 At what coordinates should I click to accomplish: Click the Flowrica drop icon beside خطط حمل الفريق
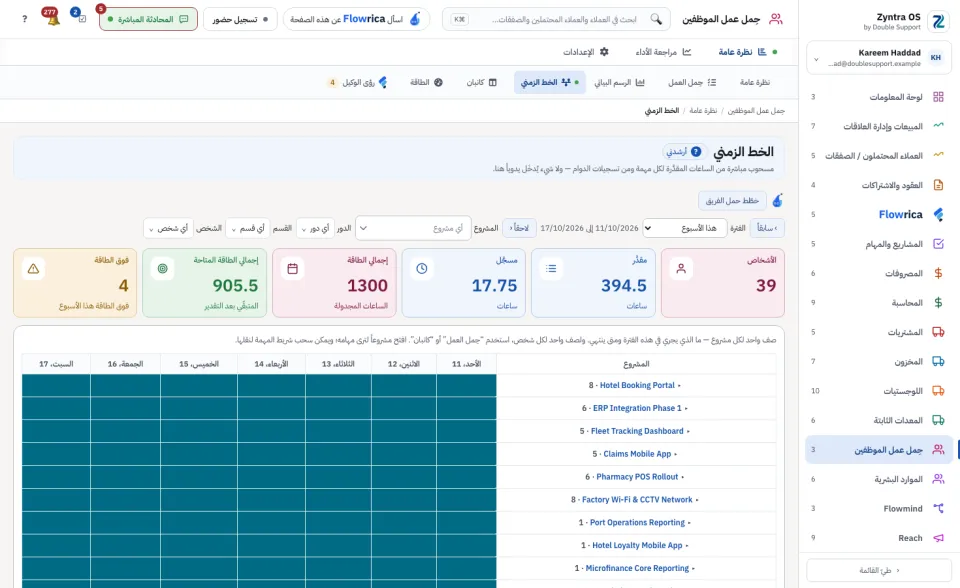coord(778,200)
